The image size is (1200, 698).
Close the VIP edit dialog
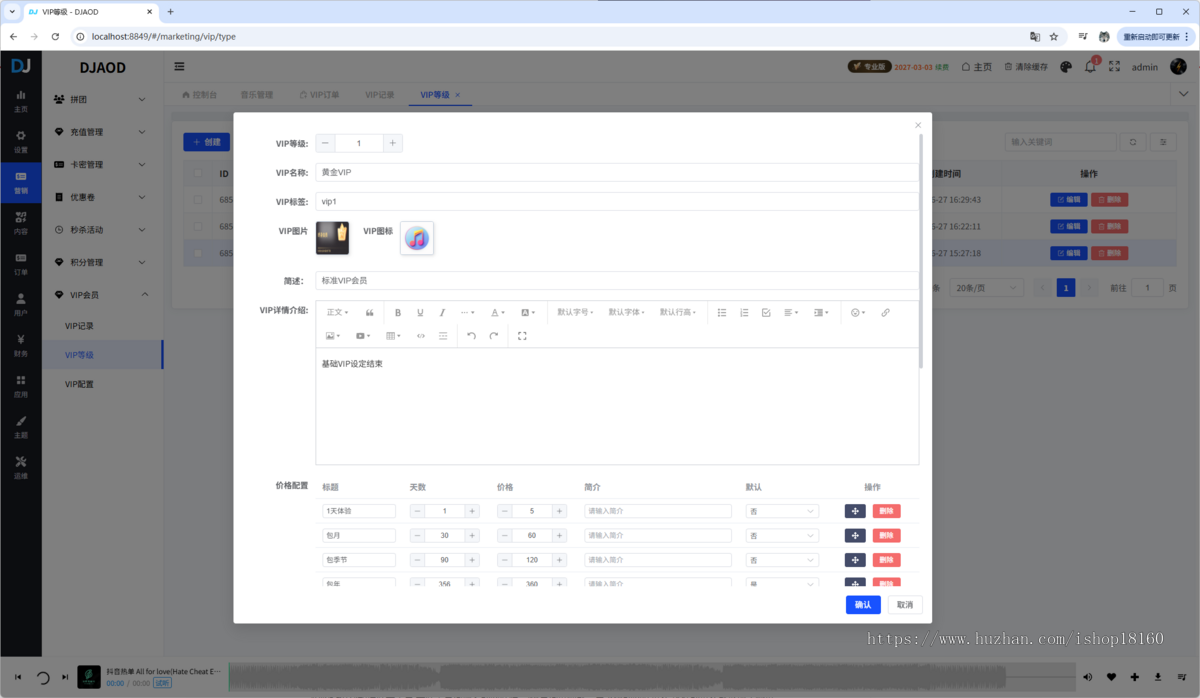918,125
